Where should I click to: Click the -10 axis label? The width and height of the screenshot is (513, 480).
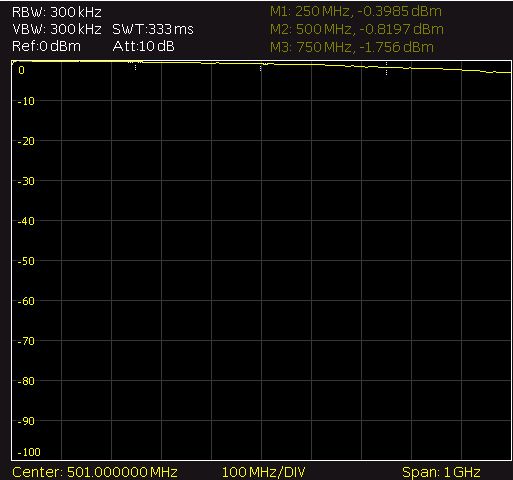click(26, 101)
